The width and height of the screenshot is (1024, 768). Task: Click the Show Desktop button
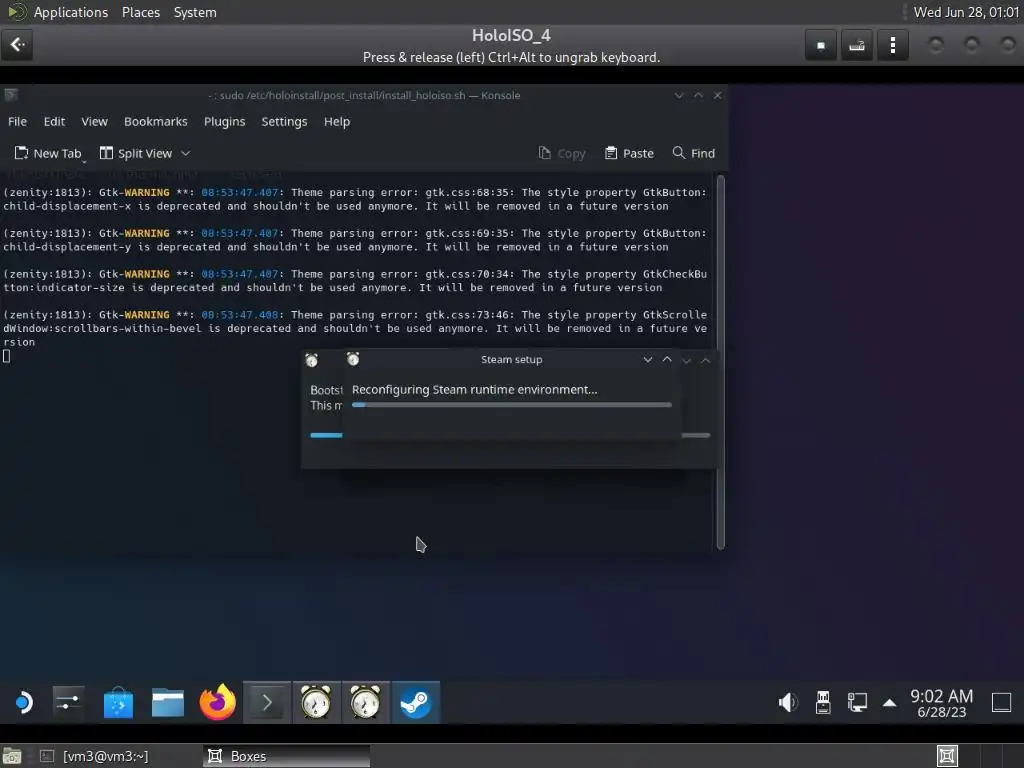coord(1001,703)
